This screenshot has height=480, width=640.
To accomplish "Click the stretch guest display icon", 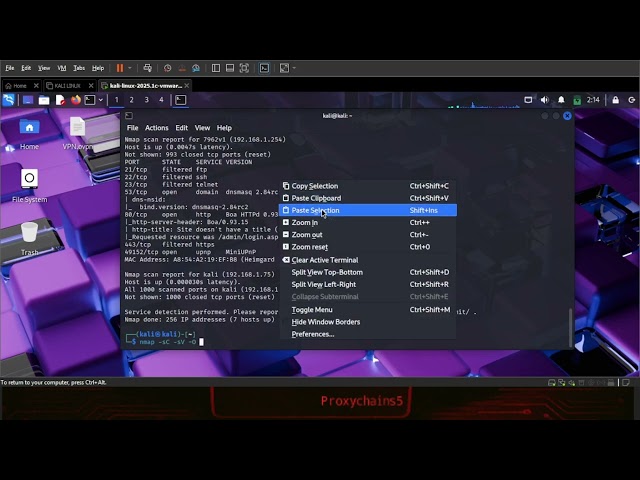I will tap(284, 68).
